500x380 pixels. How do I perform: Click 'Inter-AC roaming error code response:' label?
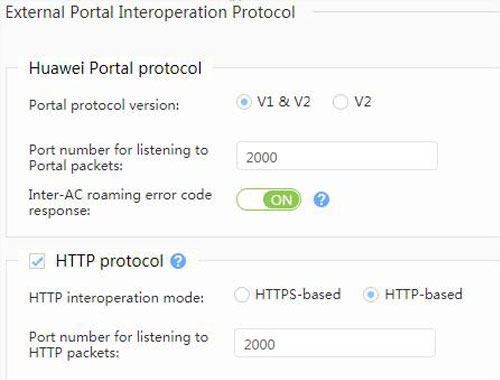click(x=120, y=202)
